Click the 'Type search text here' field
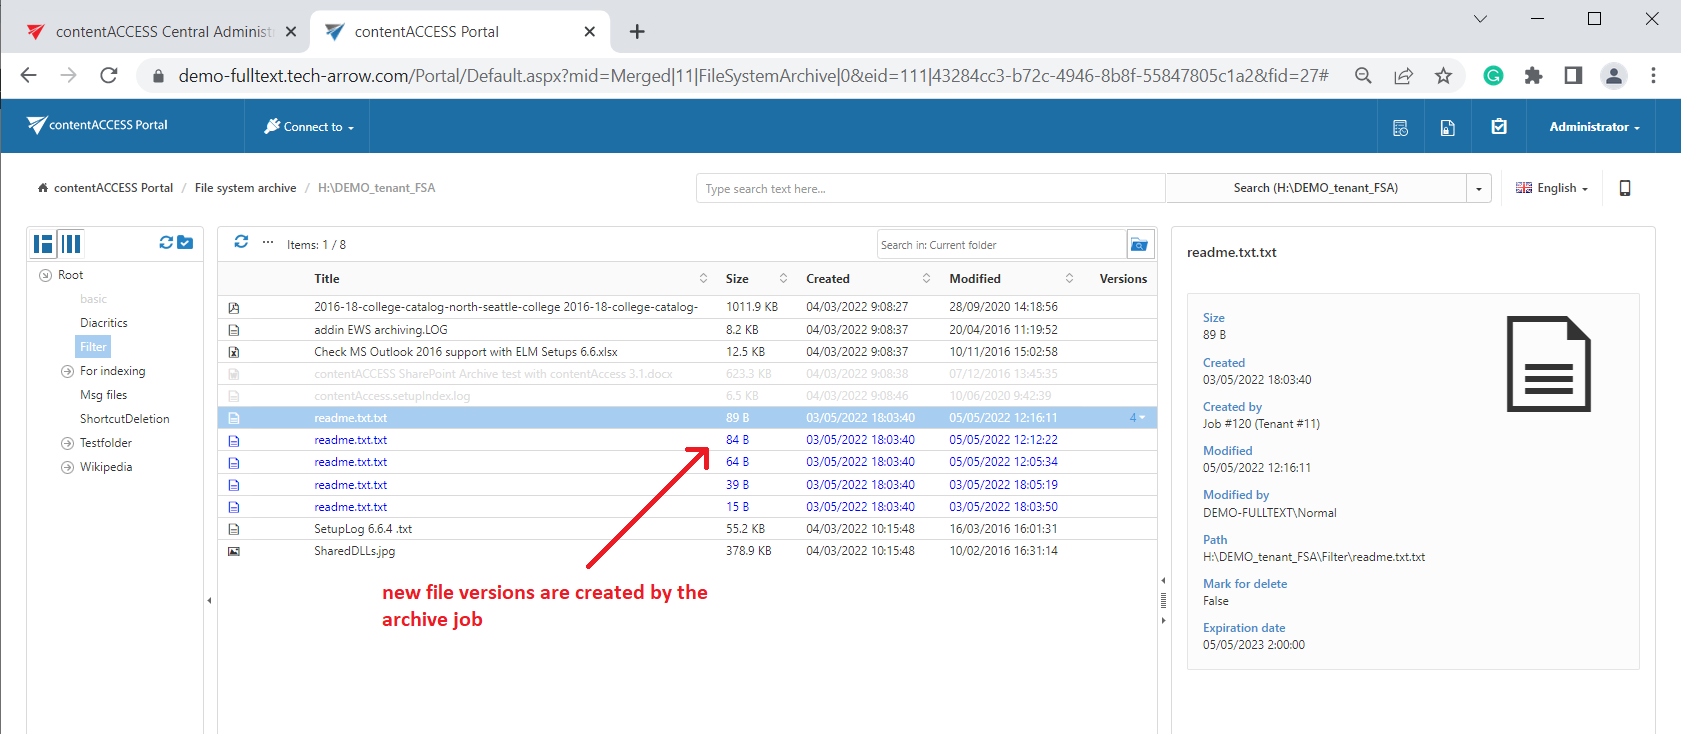 click(x=930, y=188)
